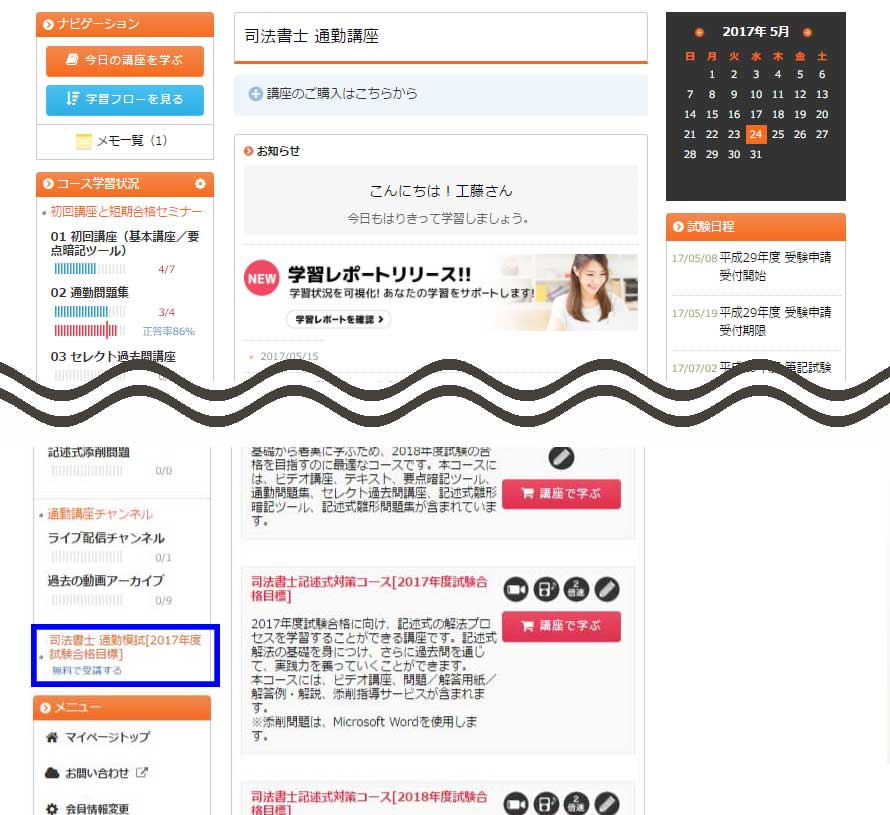Click お知らせ section arrow icon

(x=248, y=151)
